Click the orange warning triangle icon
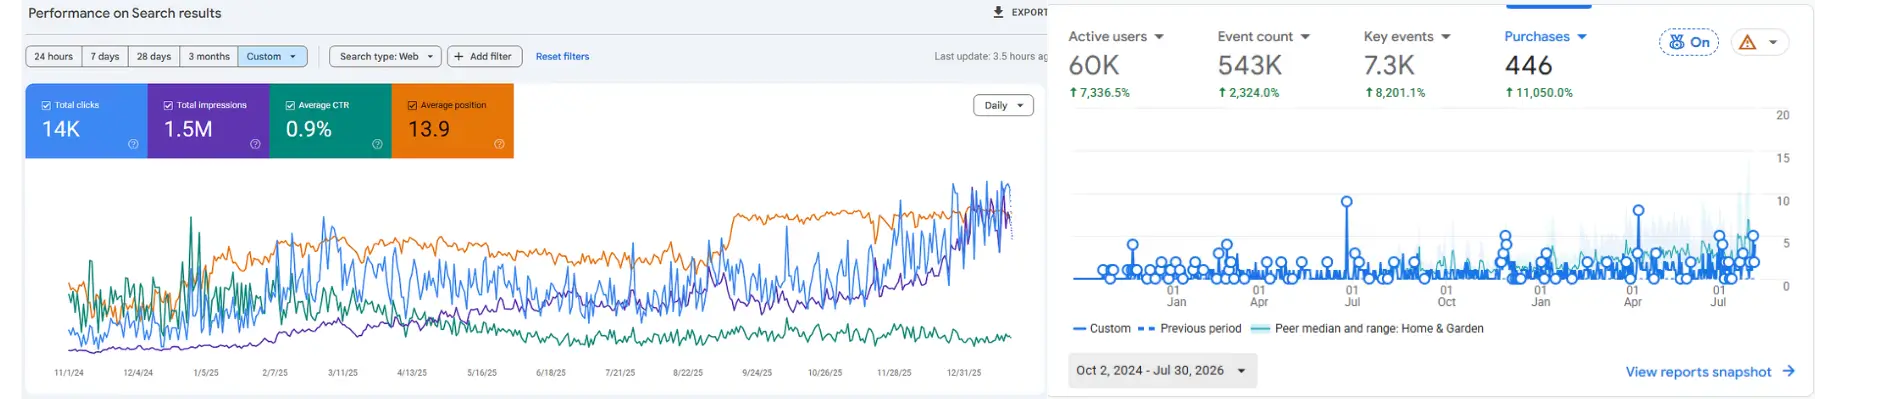The width and height of the screenshot is (1886, 399). tap(1747, 42)
